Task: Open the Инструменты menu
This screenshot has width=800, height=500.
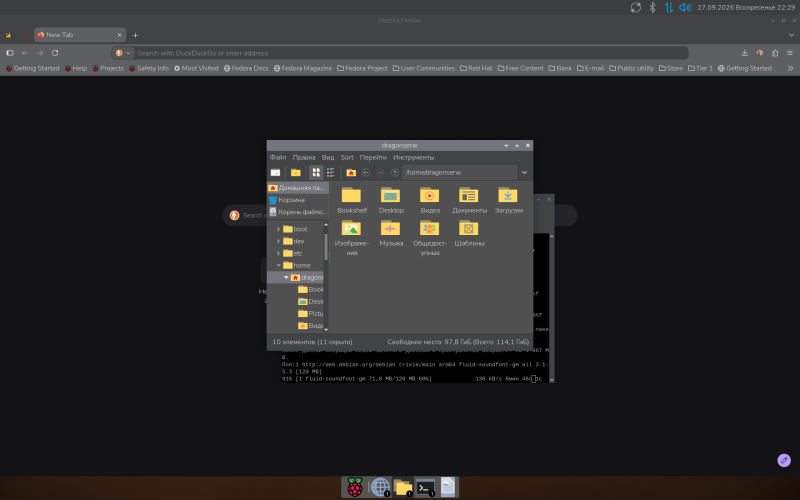Action: click(413, 158)
